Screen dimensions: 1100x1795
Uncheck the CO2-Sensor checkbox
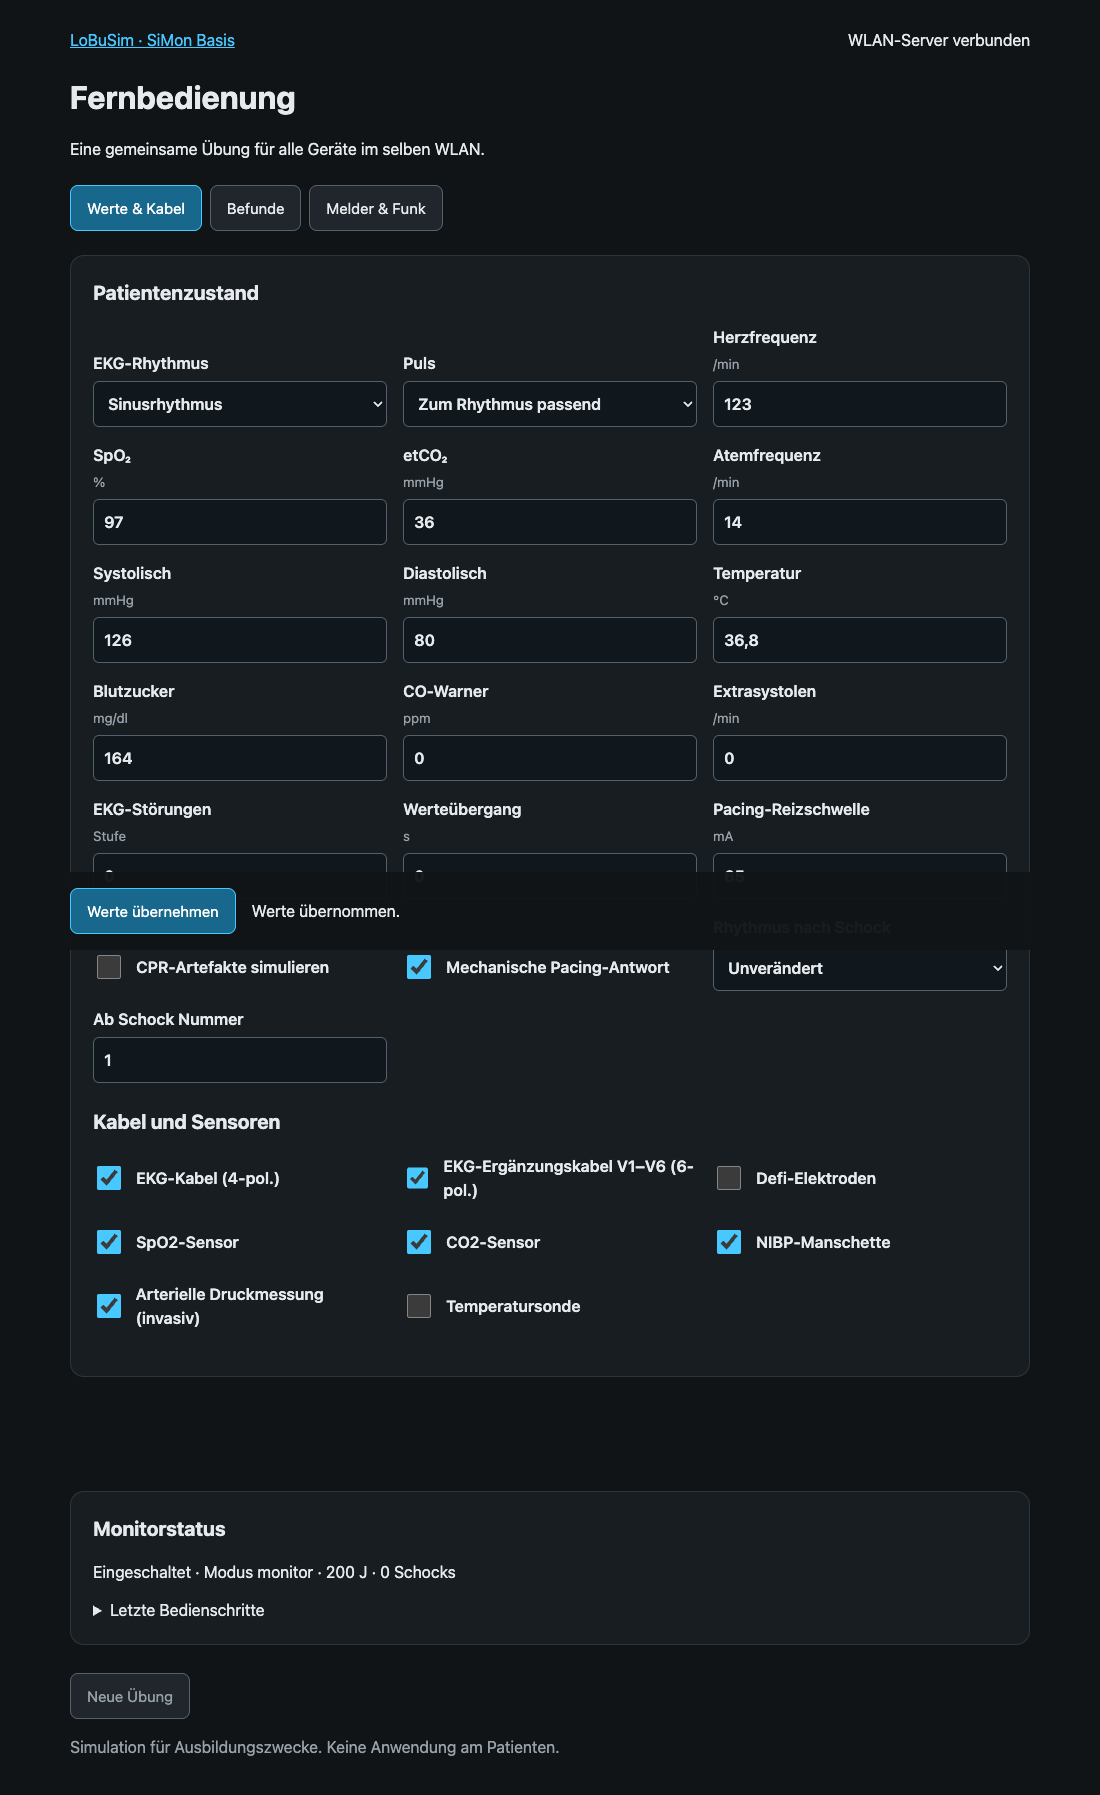[419, 1242]
